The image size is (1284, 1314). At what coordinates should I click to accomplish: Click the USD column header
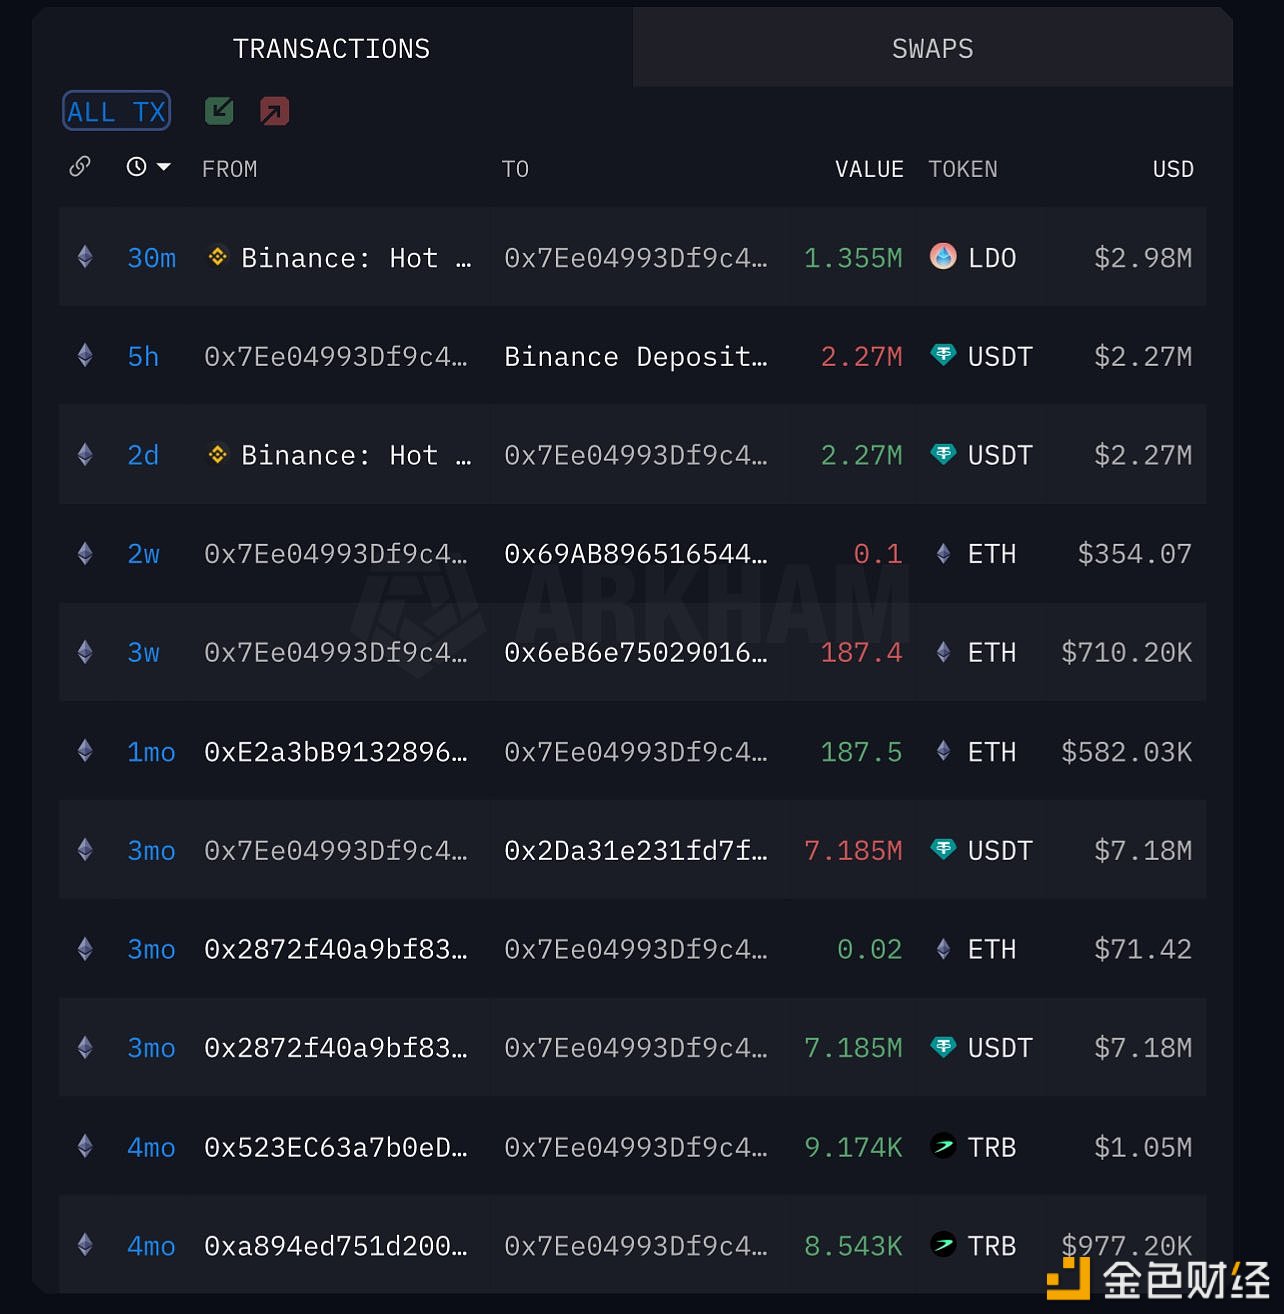pos(1173,169)
